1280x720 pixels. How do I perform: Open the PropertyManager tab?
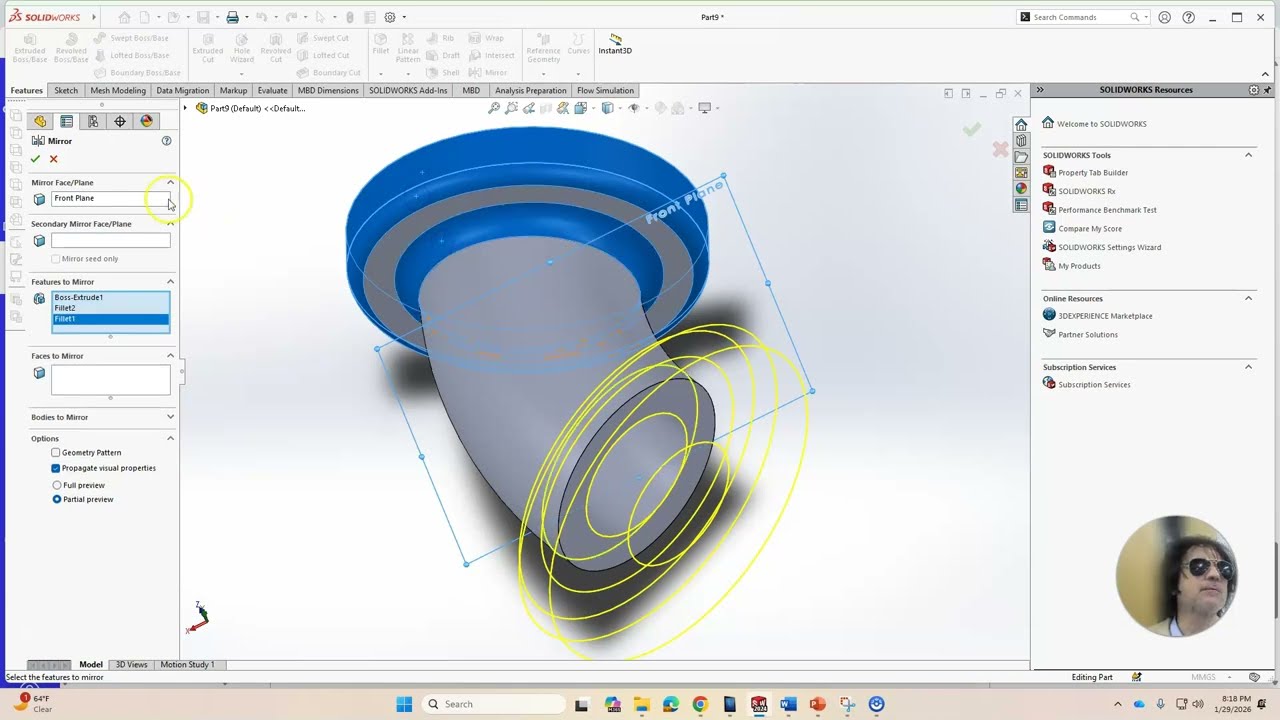point(67,121)
